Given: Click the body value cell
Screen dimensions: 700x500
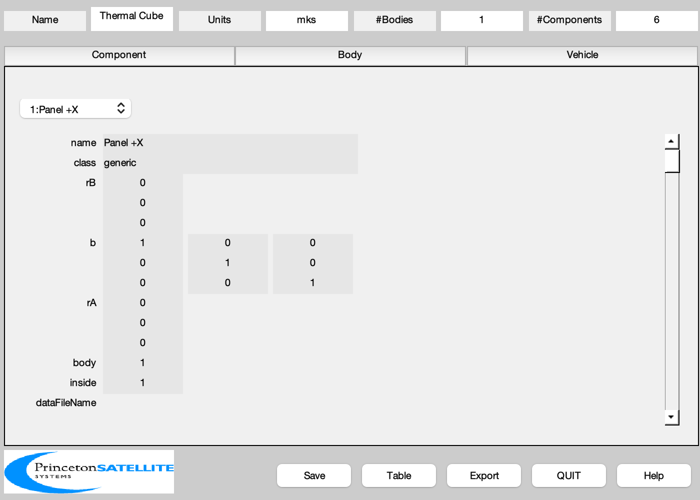Looking at the screenshot, I should [x=143, y=363].
